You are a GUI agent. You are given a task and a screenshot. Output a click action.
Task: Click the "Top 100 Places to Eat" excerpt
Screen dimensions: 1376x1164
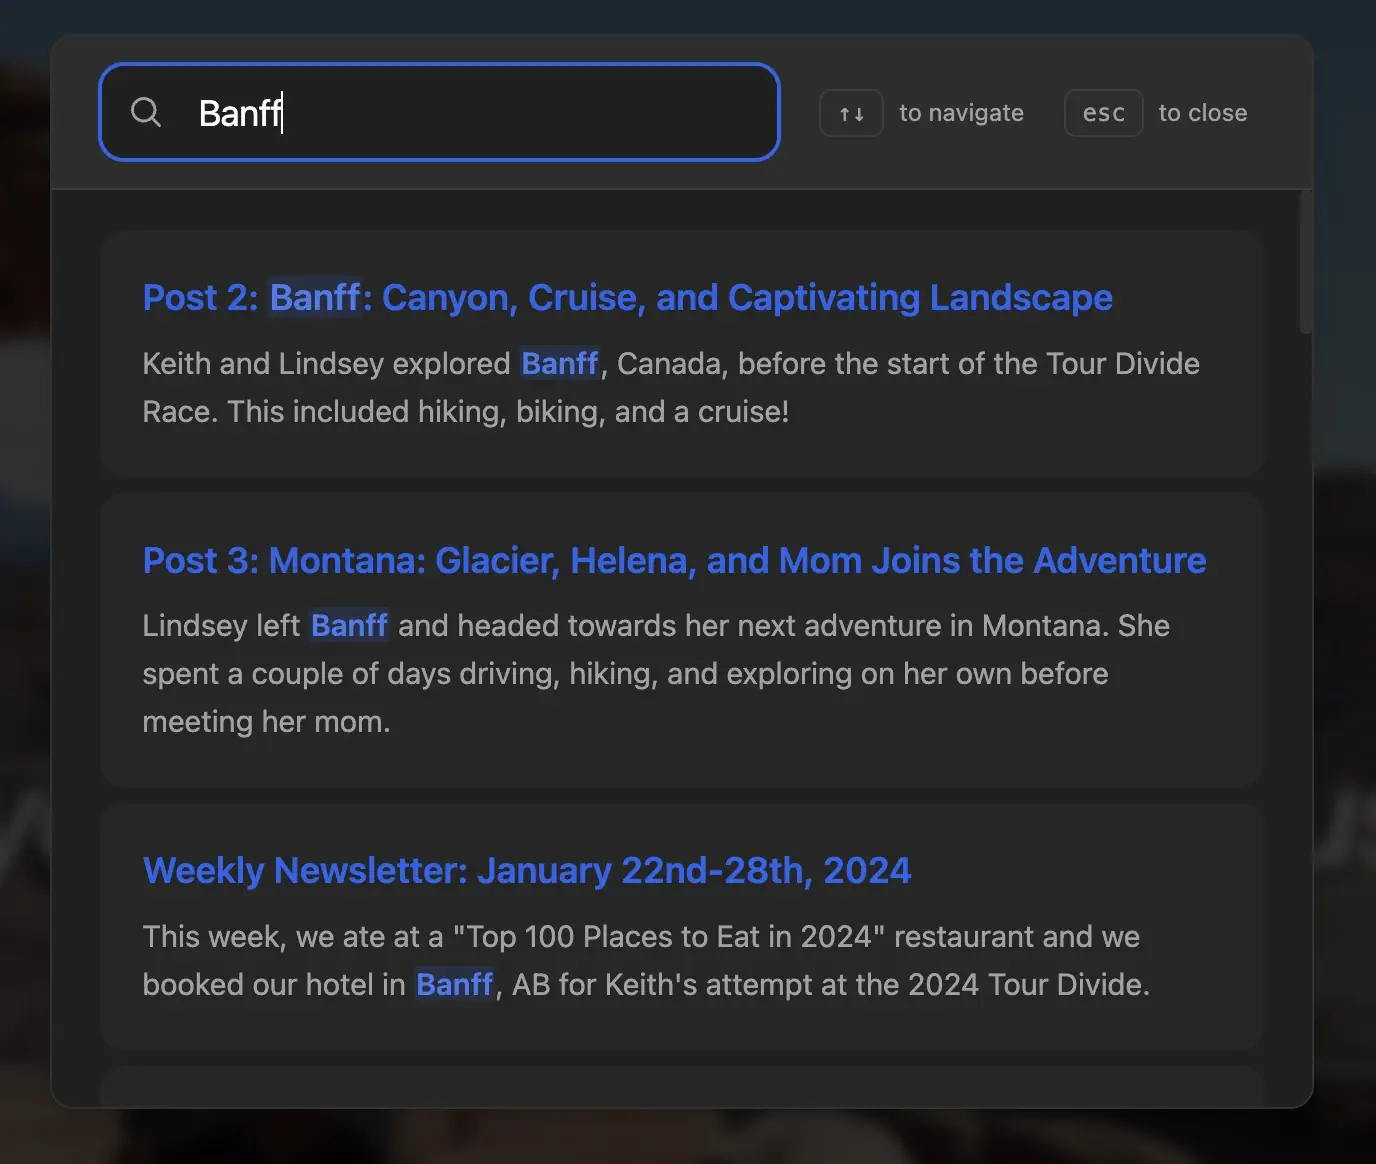point(640,937)
